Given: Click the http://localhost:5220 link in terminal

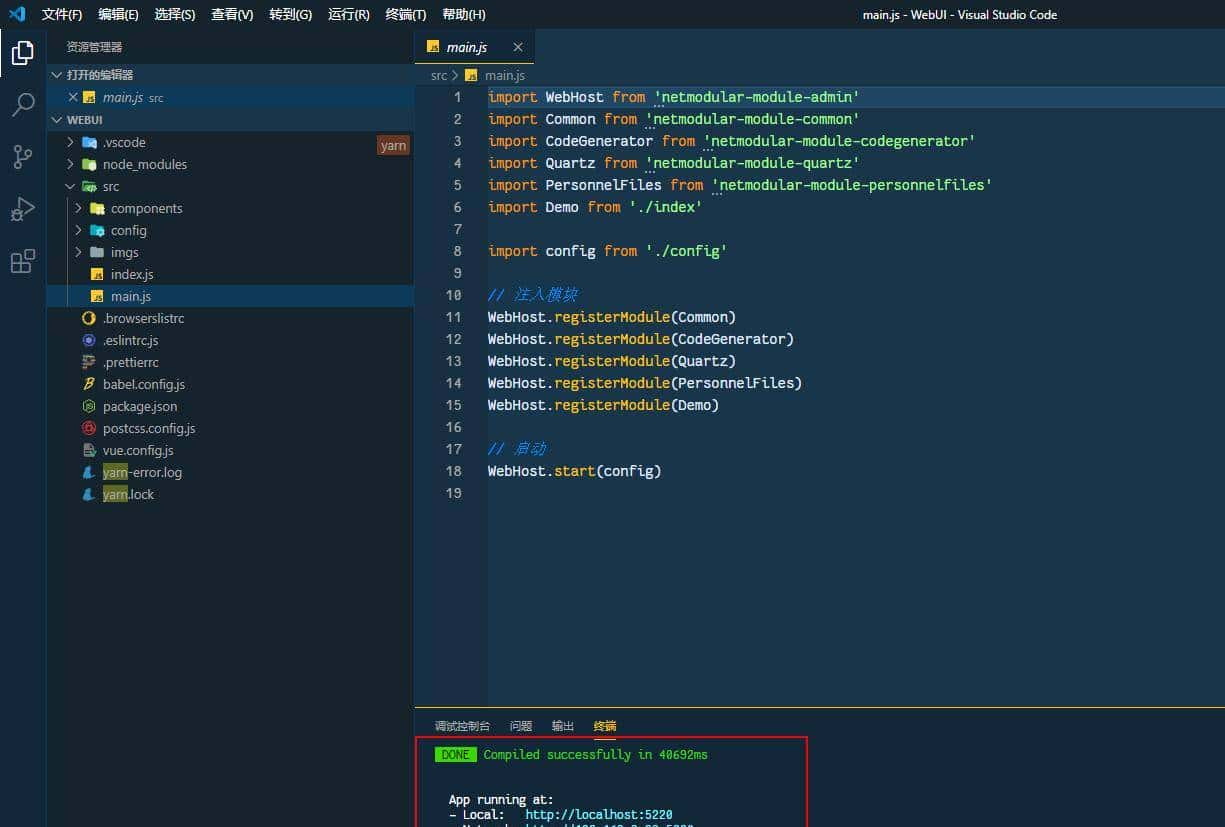Looking at the screenshot, I should pyautogui.click(x=598, y=815).
